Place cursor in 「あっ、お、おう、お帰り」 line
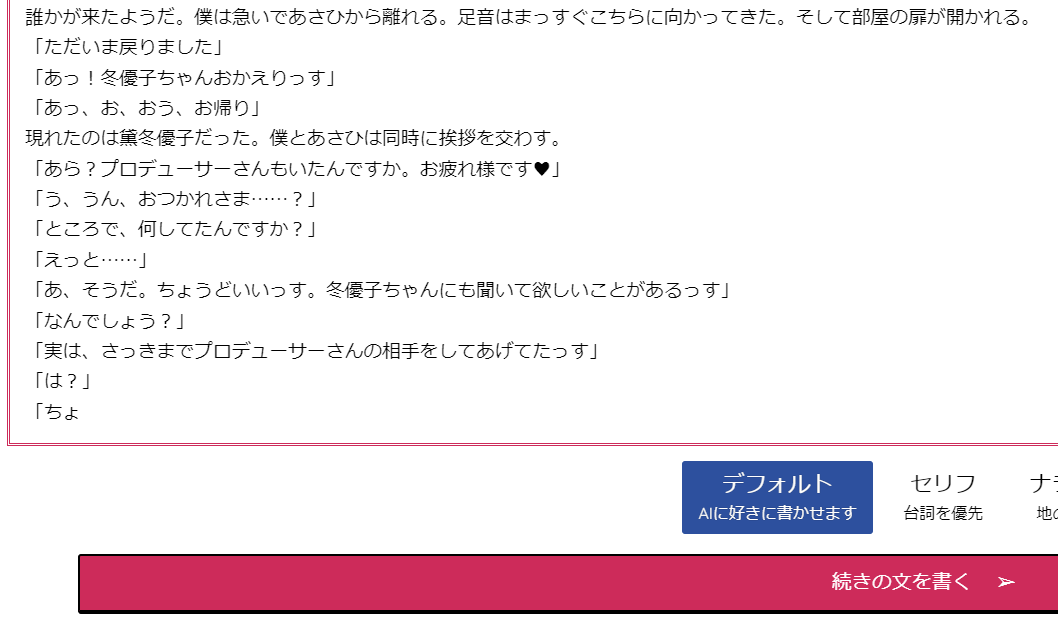This screenshot has width=1058, height=619. tap(144, 108)
